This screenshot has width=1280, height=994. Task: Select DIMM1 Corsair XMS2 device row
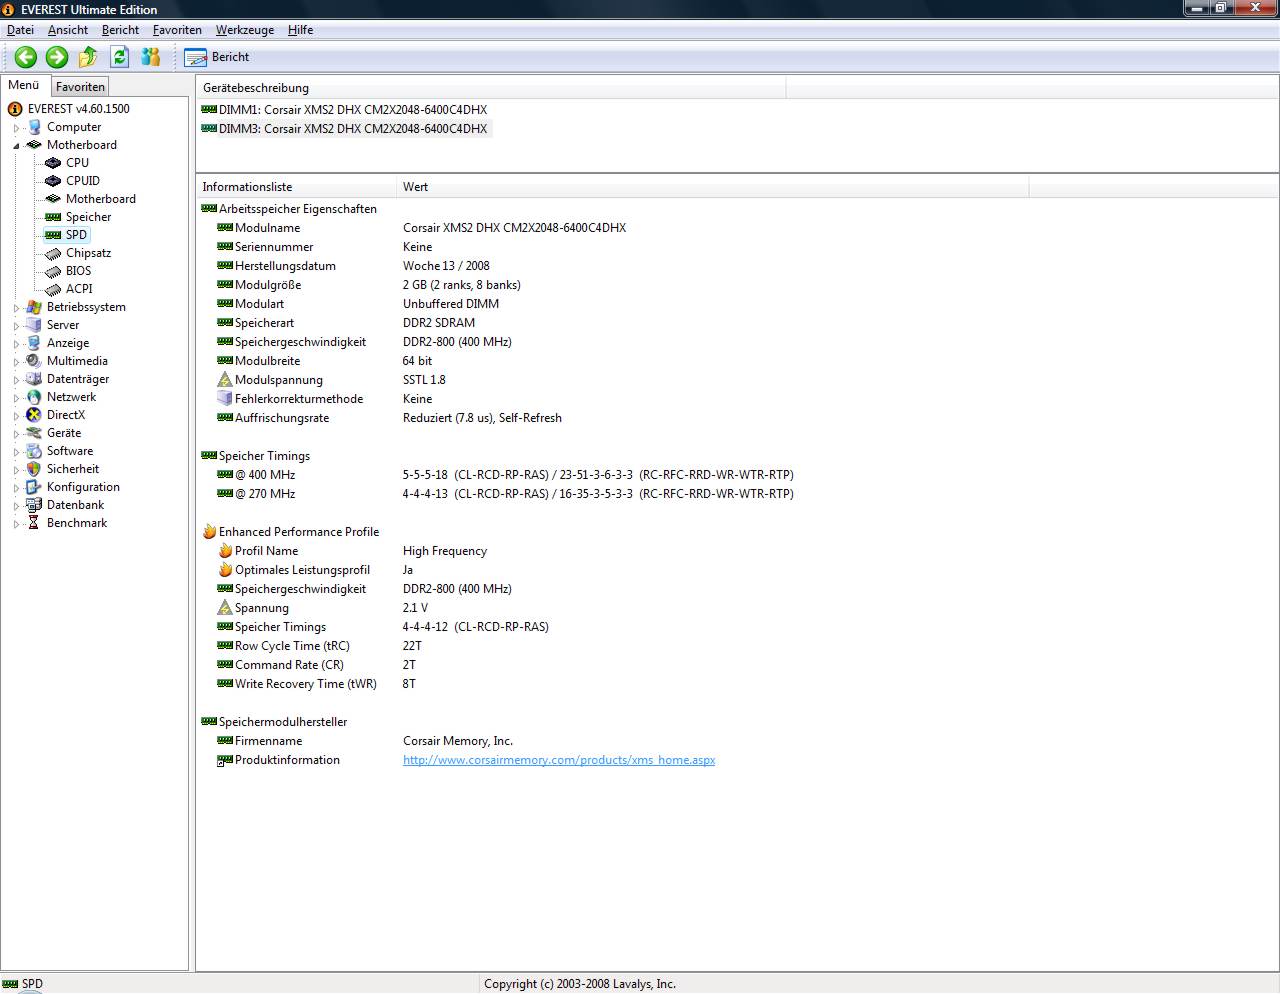[x=345, y=110]
